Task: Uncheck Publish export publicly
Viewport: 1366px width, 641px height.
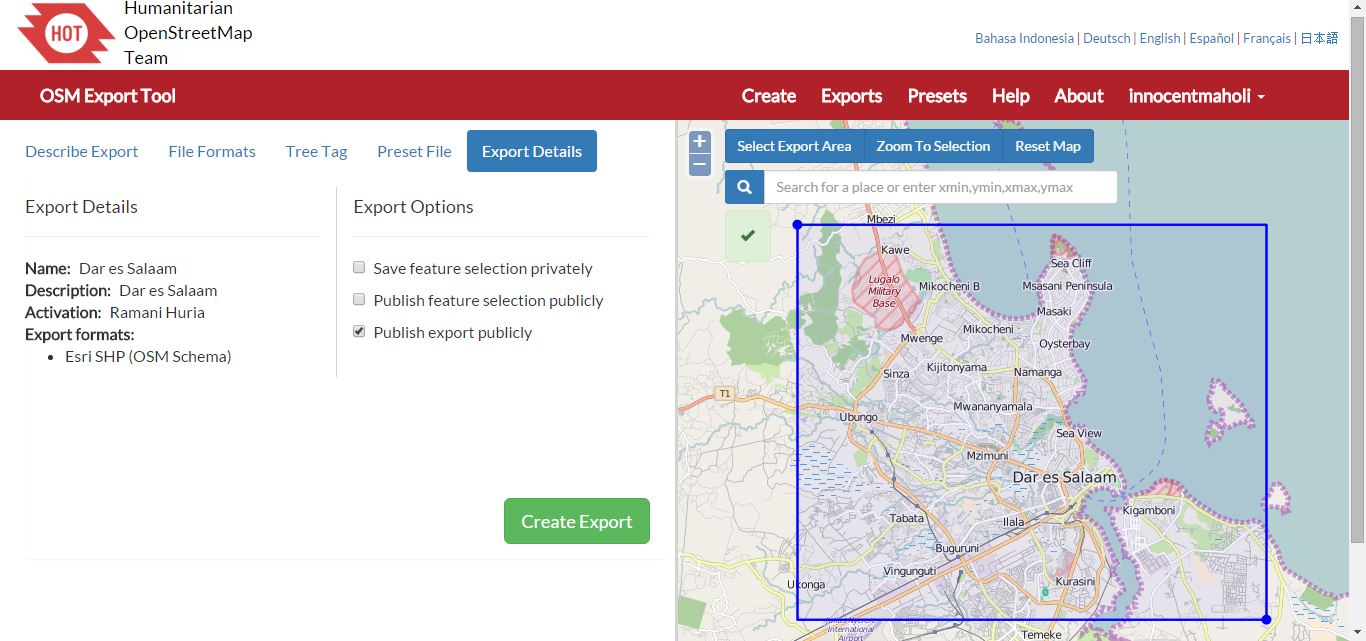Action: (x=359, y=332)
